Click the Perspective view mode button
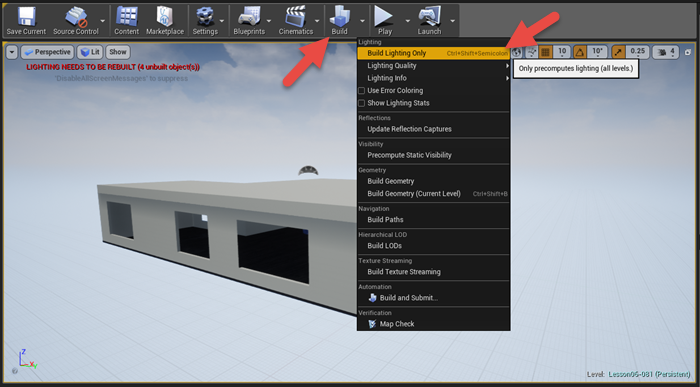 pyautogui.click(x=47, y=52)
